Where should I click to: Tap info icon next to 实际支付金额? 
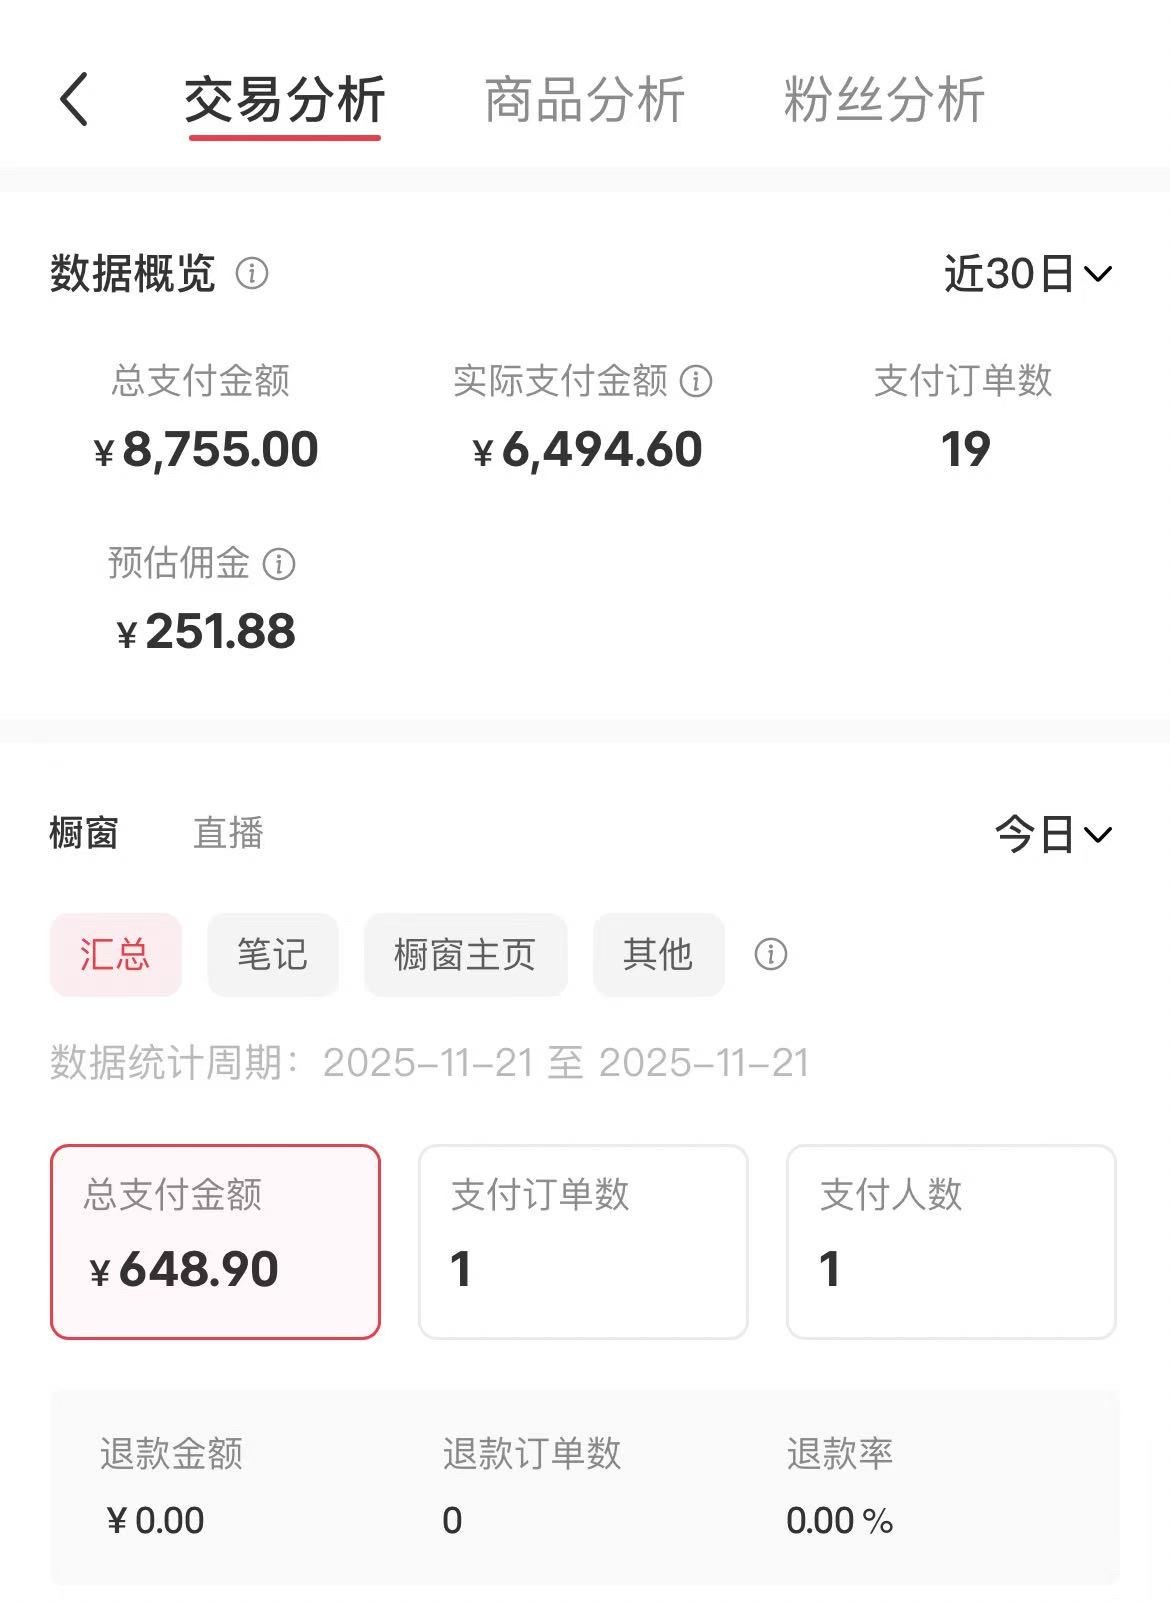pos(696,381)
